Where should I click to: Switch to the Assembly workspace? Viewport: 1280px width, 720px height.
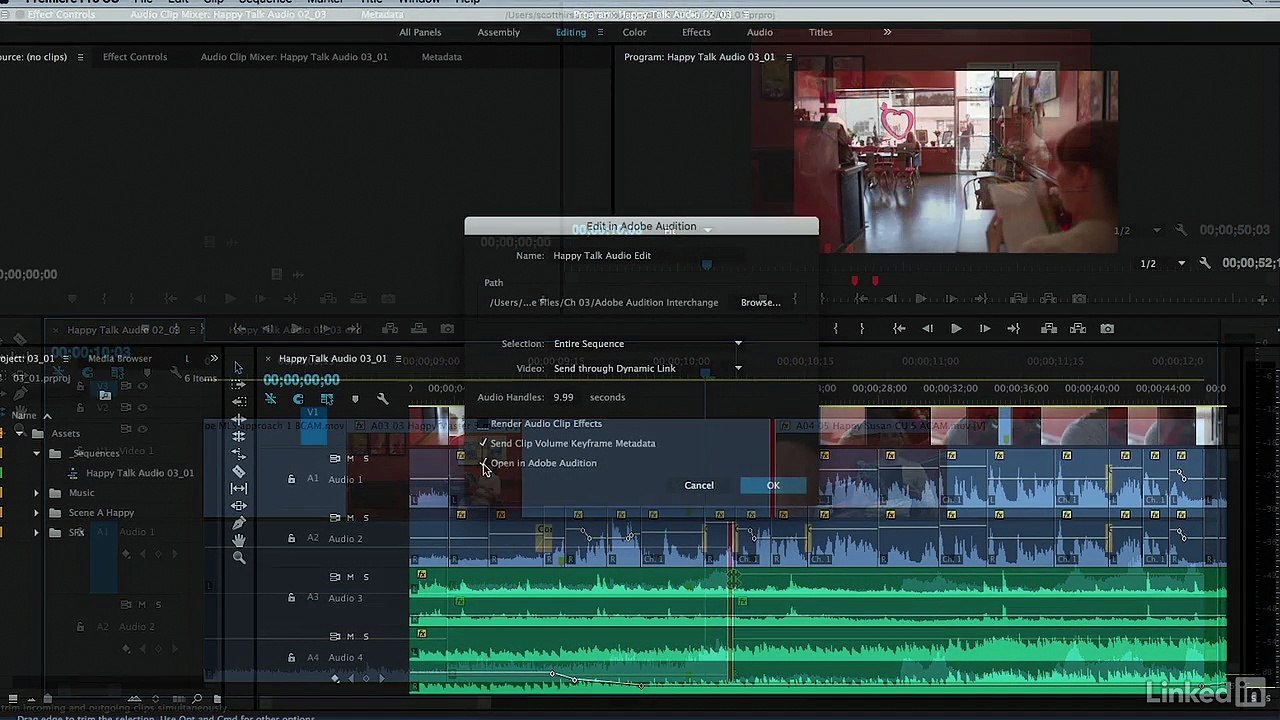498,32
